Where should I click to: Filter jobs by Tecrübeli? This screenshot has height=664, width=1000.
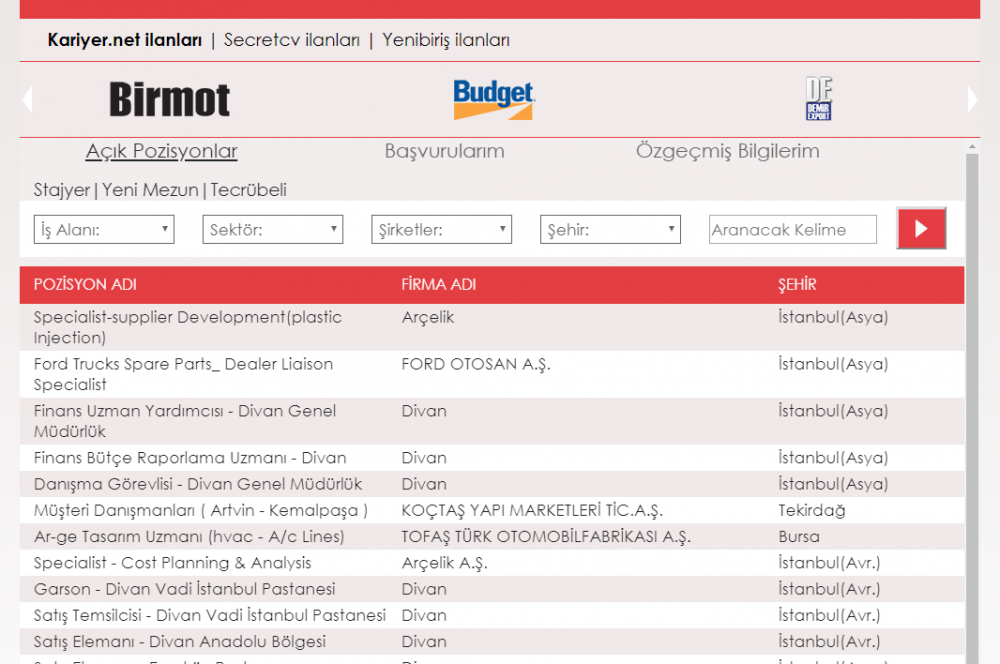(x=249, y=189)
